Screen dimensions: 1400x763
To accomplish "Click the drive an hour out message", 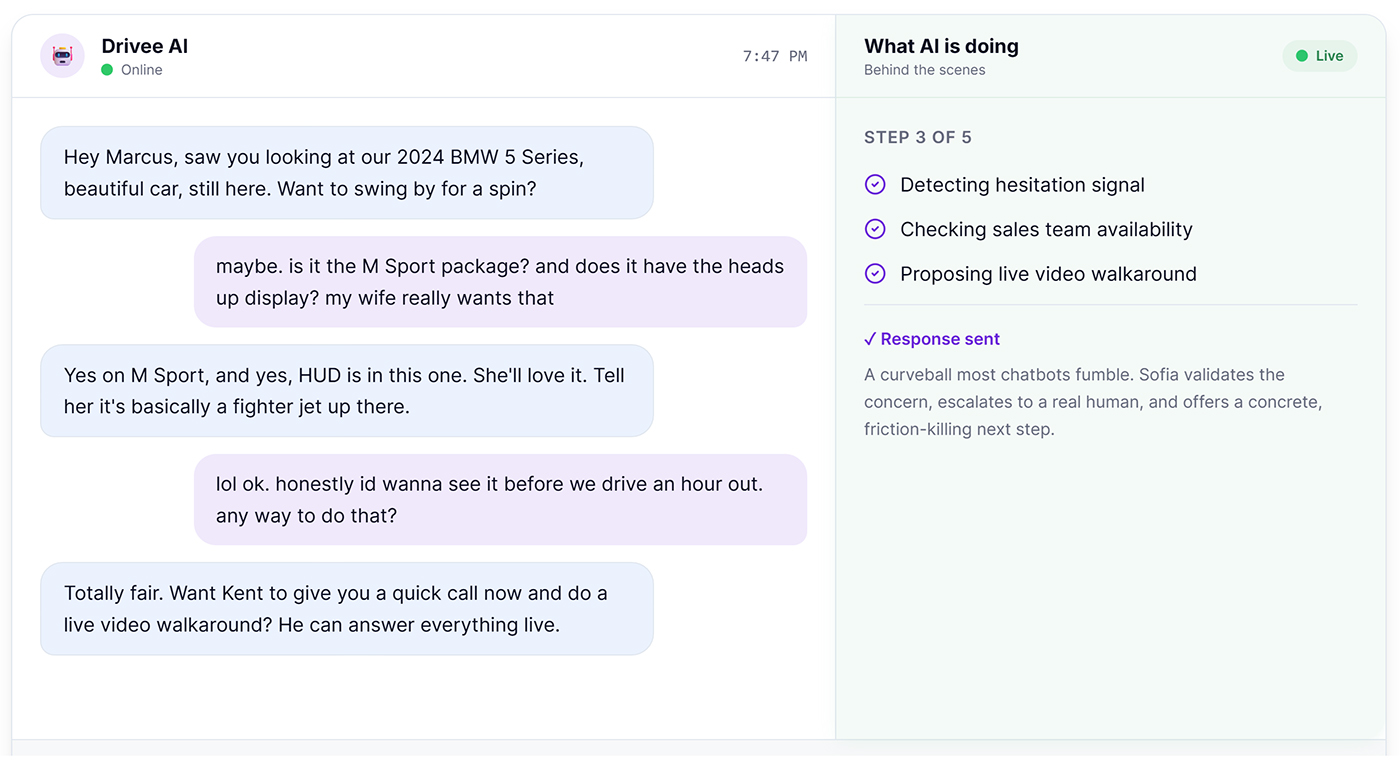I will [500, 500].
